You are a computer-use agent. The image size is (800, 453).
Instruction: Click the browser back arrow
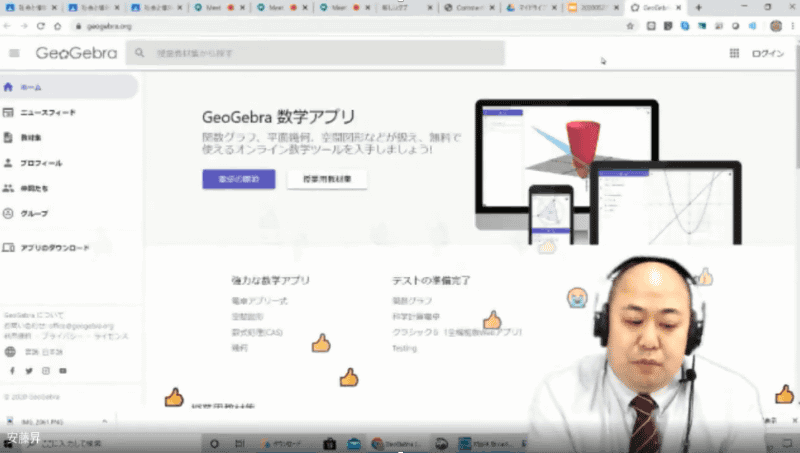click(x=7, y=26)
